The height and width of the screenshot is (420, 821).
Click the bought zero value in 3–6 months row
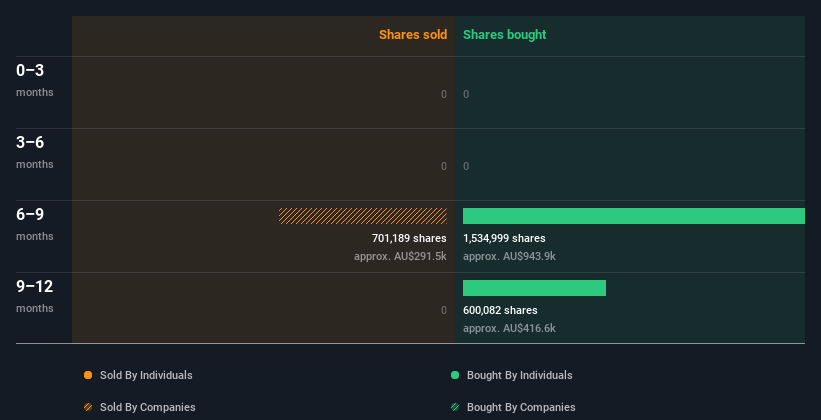click(466, 166)
